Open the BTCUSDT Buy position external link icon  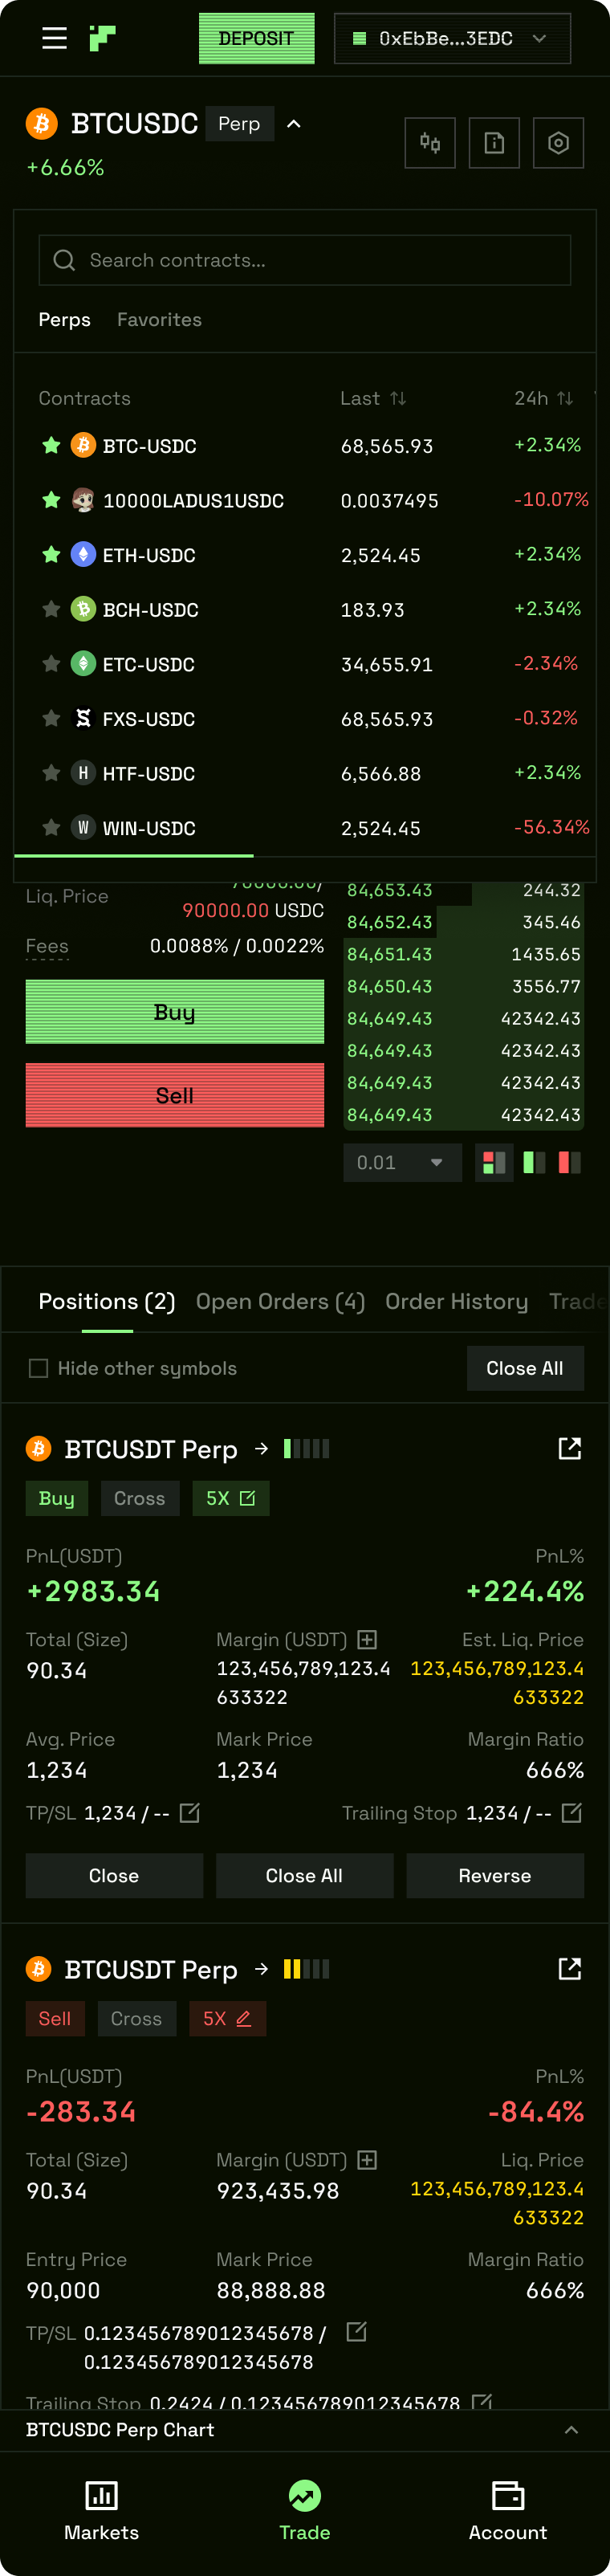(569, 1447)
